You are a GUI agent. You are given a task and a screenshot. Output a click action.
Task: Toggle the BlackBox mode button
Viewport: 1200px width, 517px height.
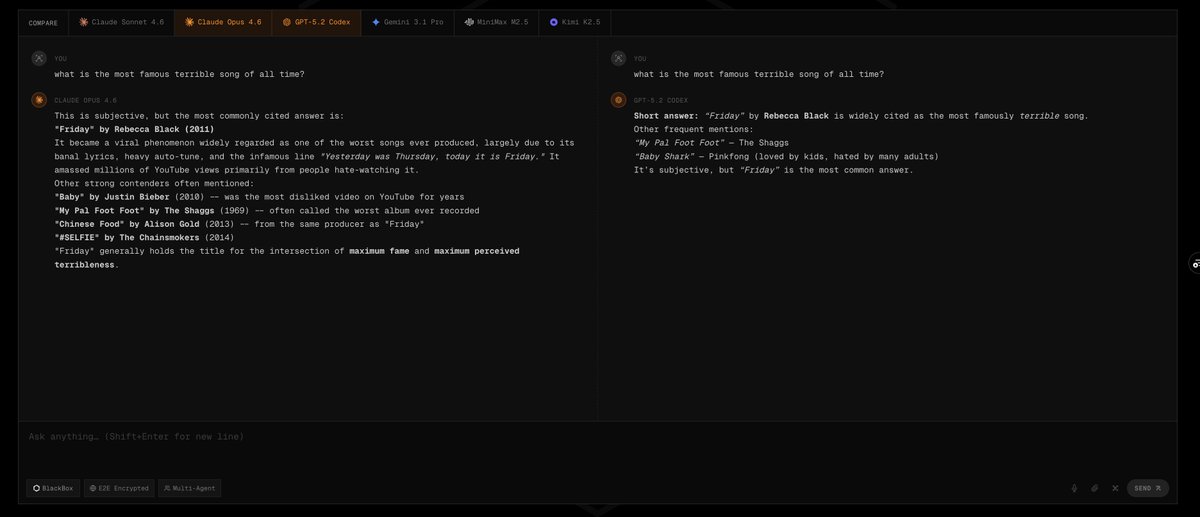pyautogui.click(x=53, y=488)
